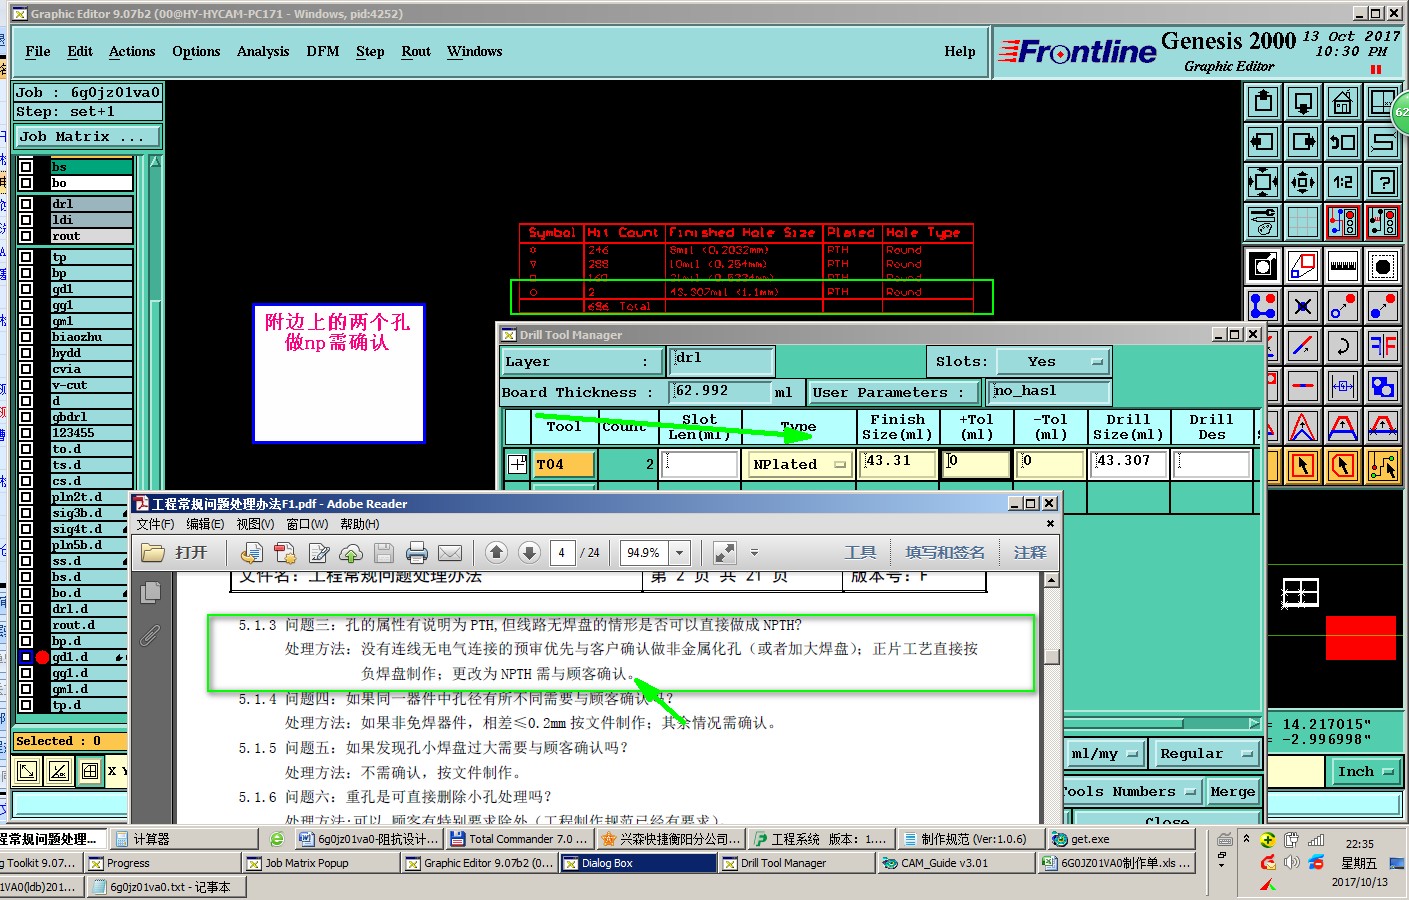1409x900 pixels.
Task: Open the Analysis menu
Action: [263, 51]
